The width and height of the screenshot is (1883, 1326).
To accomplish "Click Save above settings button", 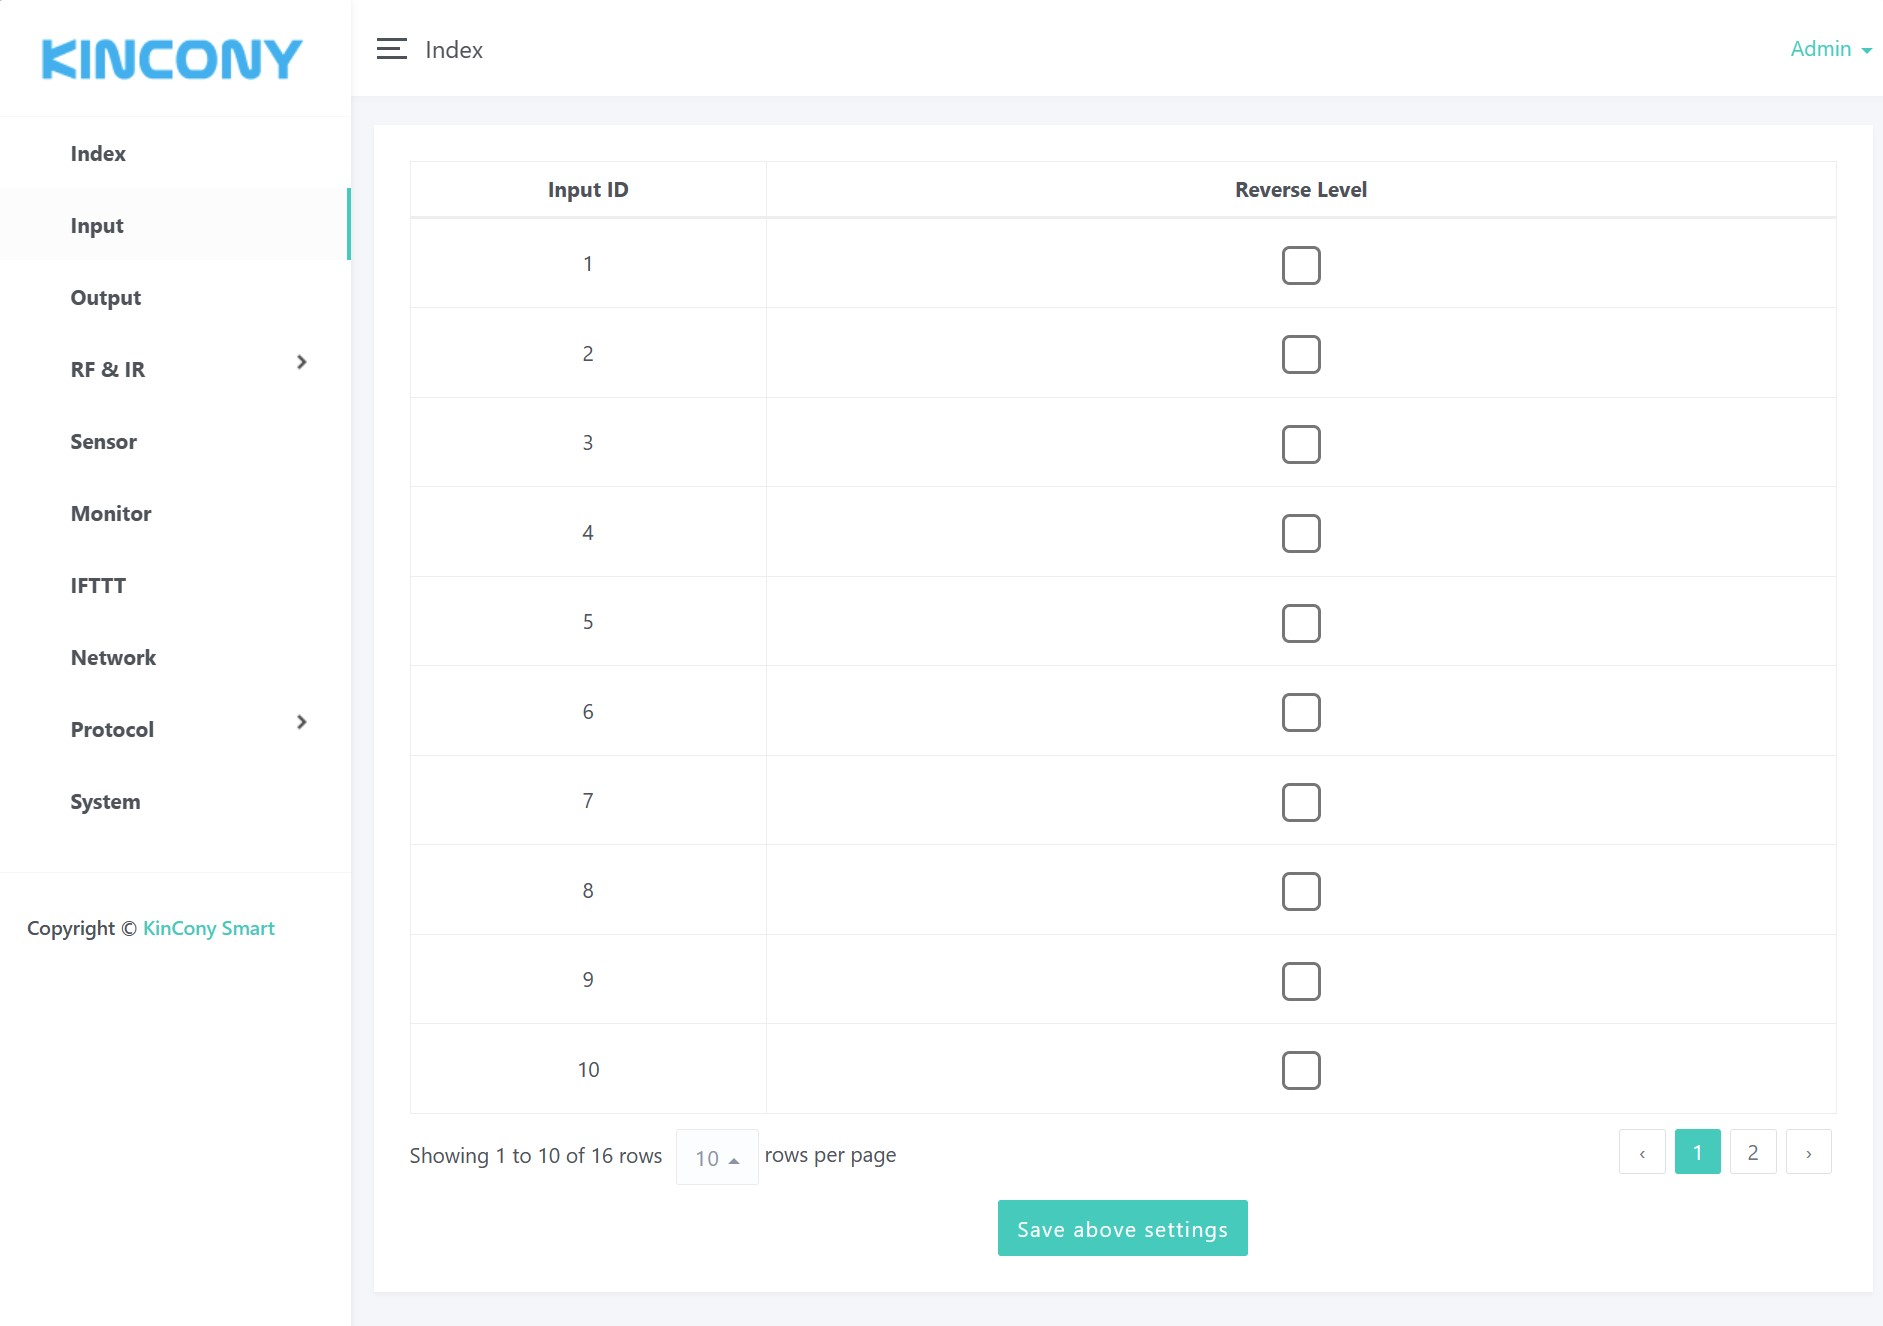I will click(1122, 1228).
